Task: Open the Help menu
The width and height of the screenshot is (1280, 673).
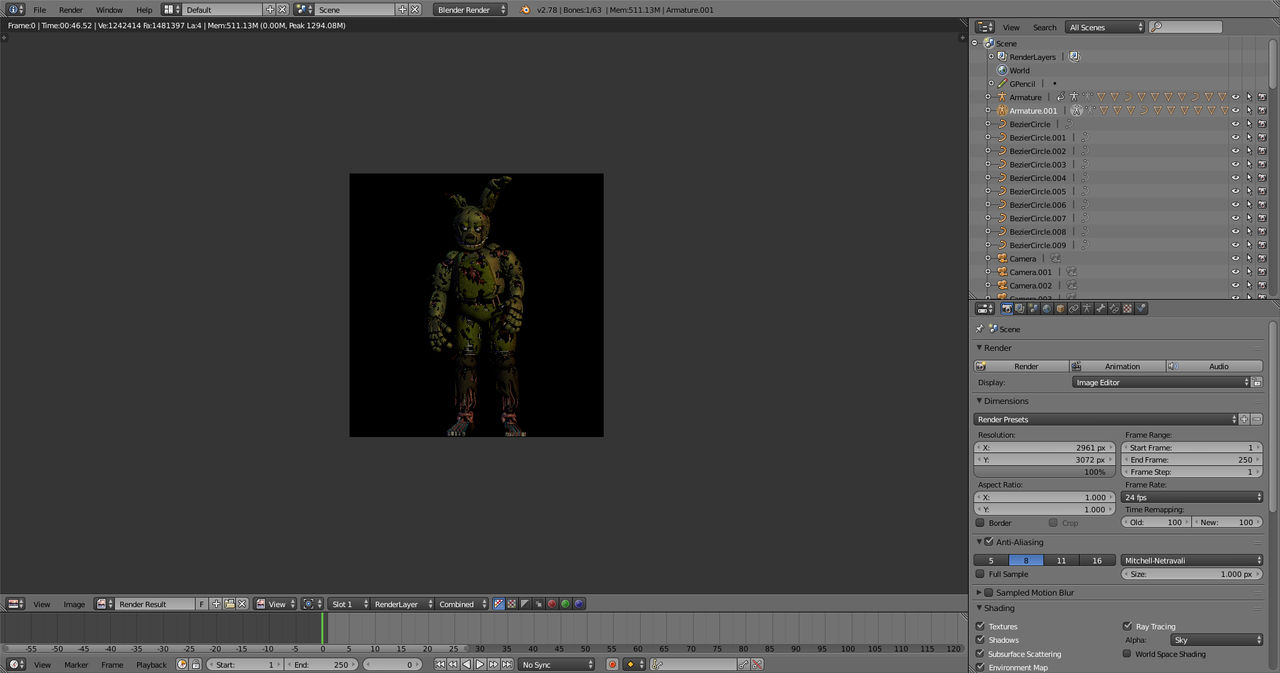Action: pos(144,9)
